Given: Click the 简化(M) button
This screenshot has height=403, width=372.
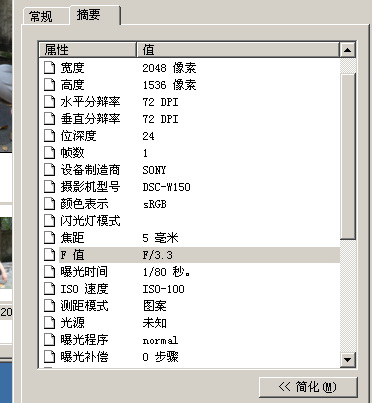Looking at the screenshot, I should pos(308,387).
